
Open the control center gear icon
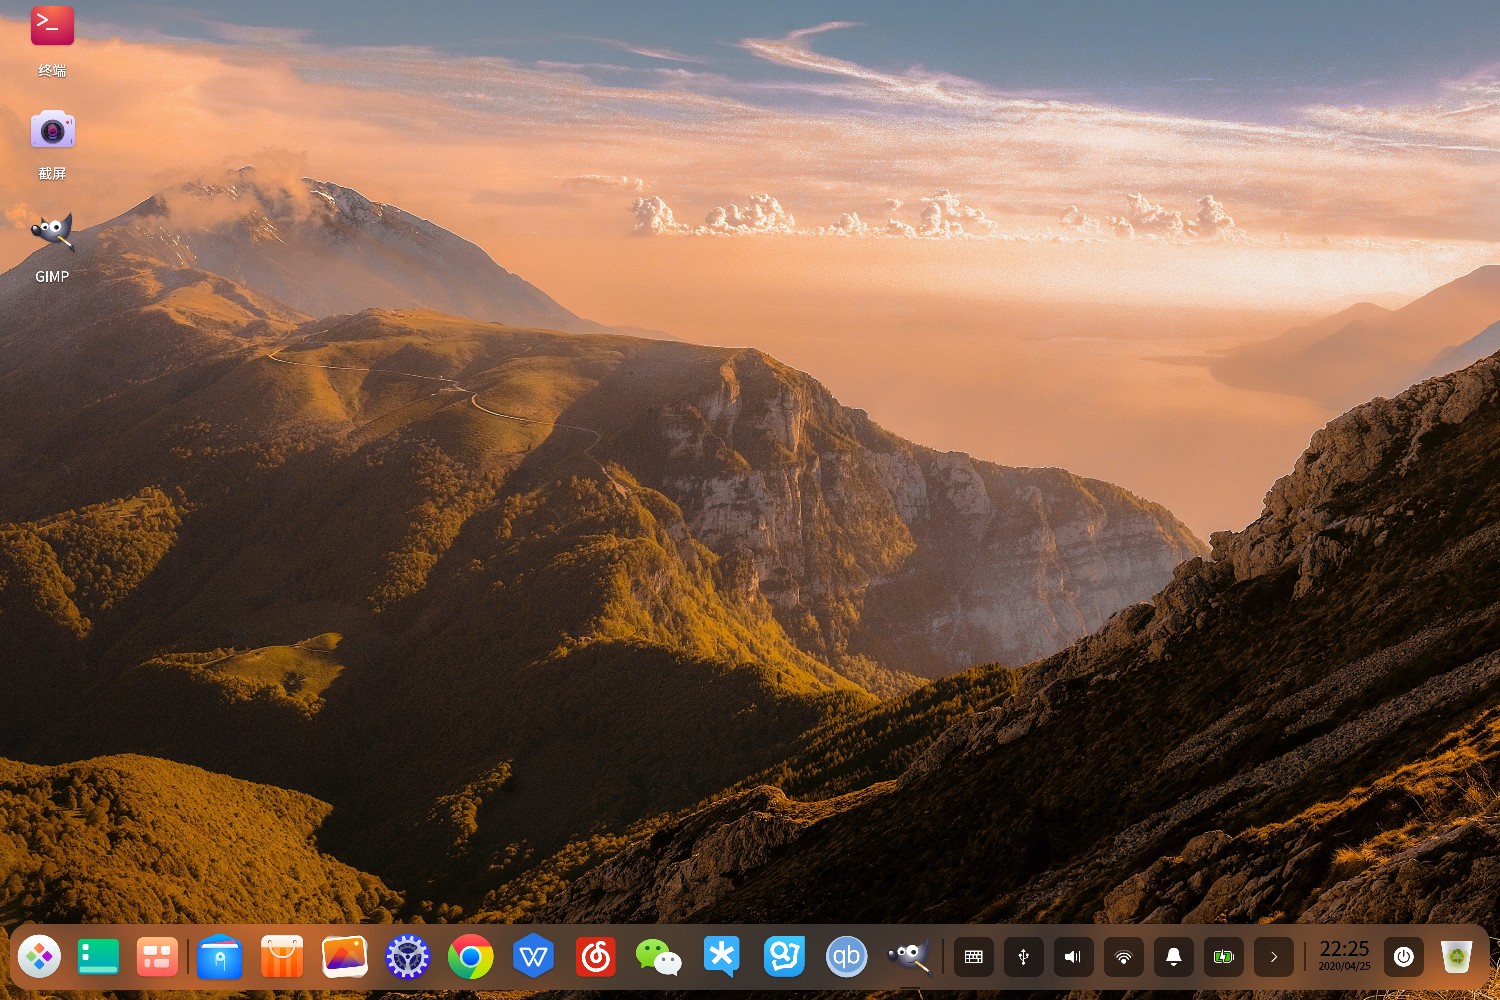click(x=408, y=957)
